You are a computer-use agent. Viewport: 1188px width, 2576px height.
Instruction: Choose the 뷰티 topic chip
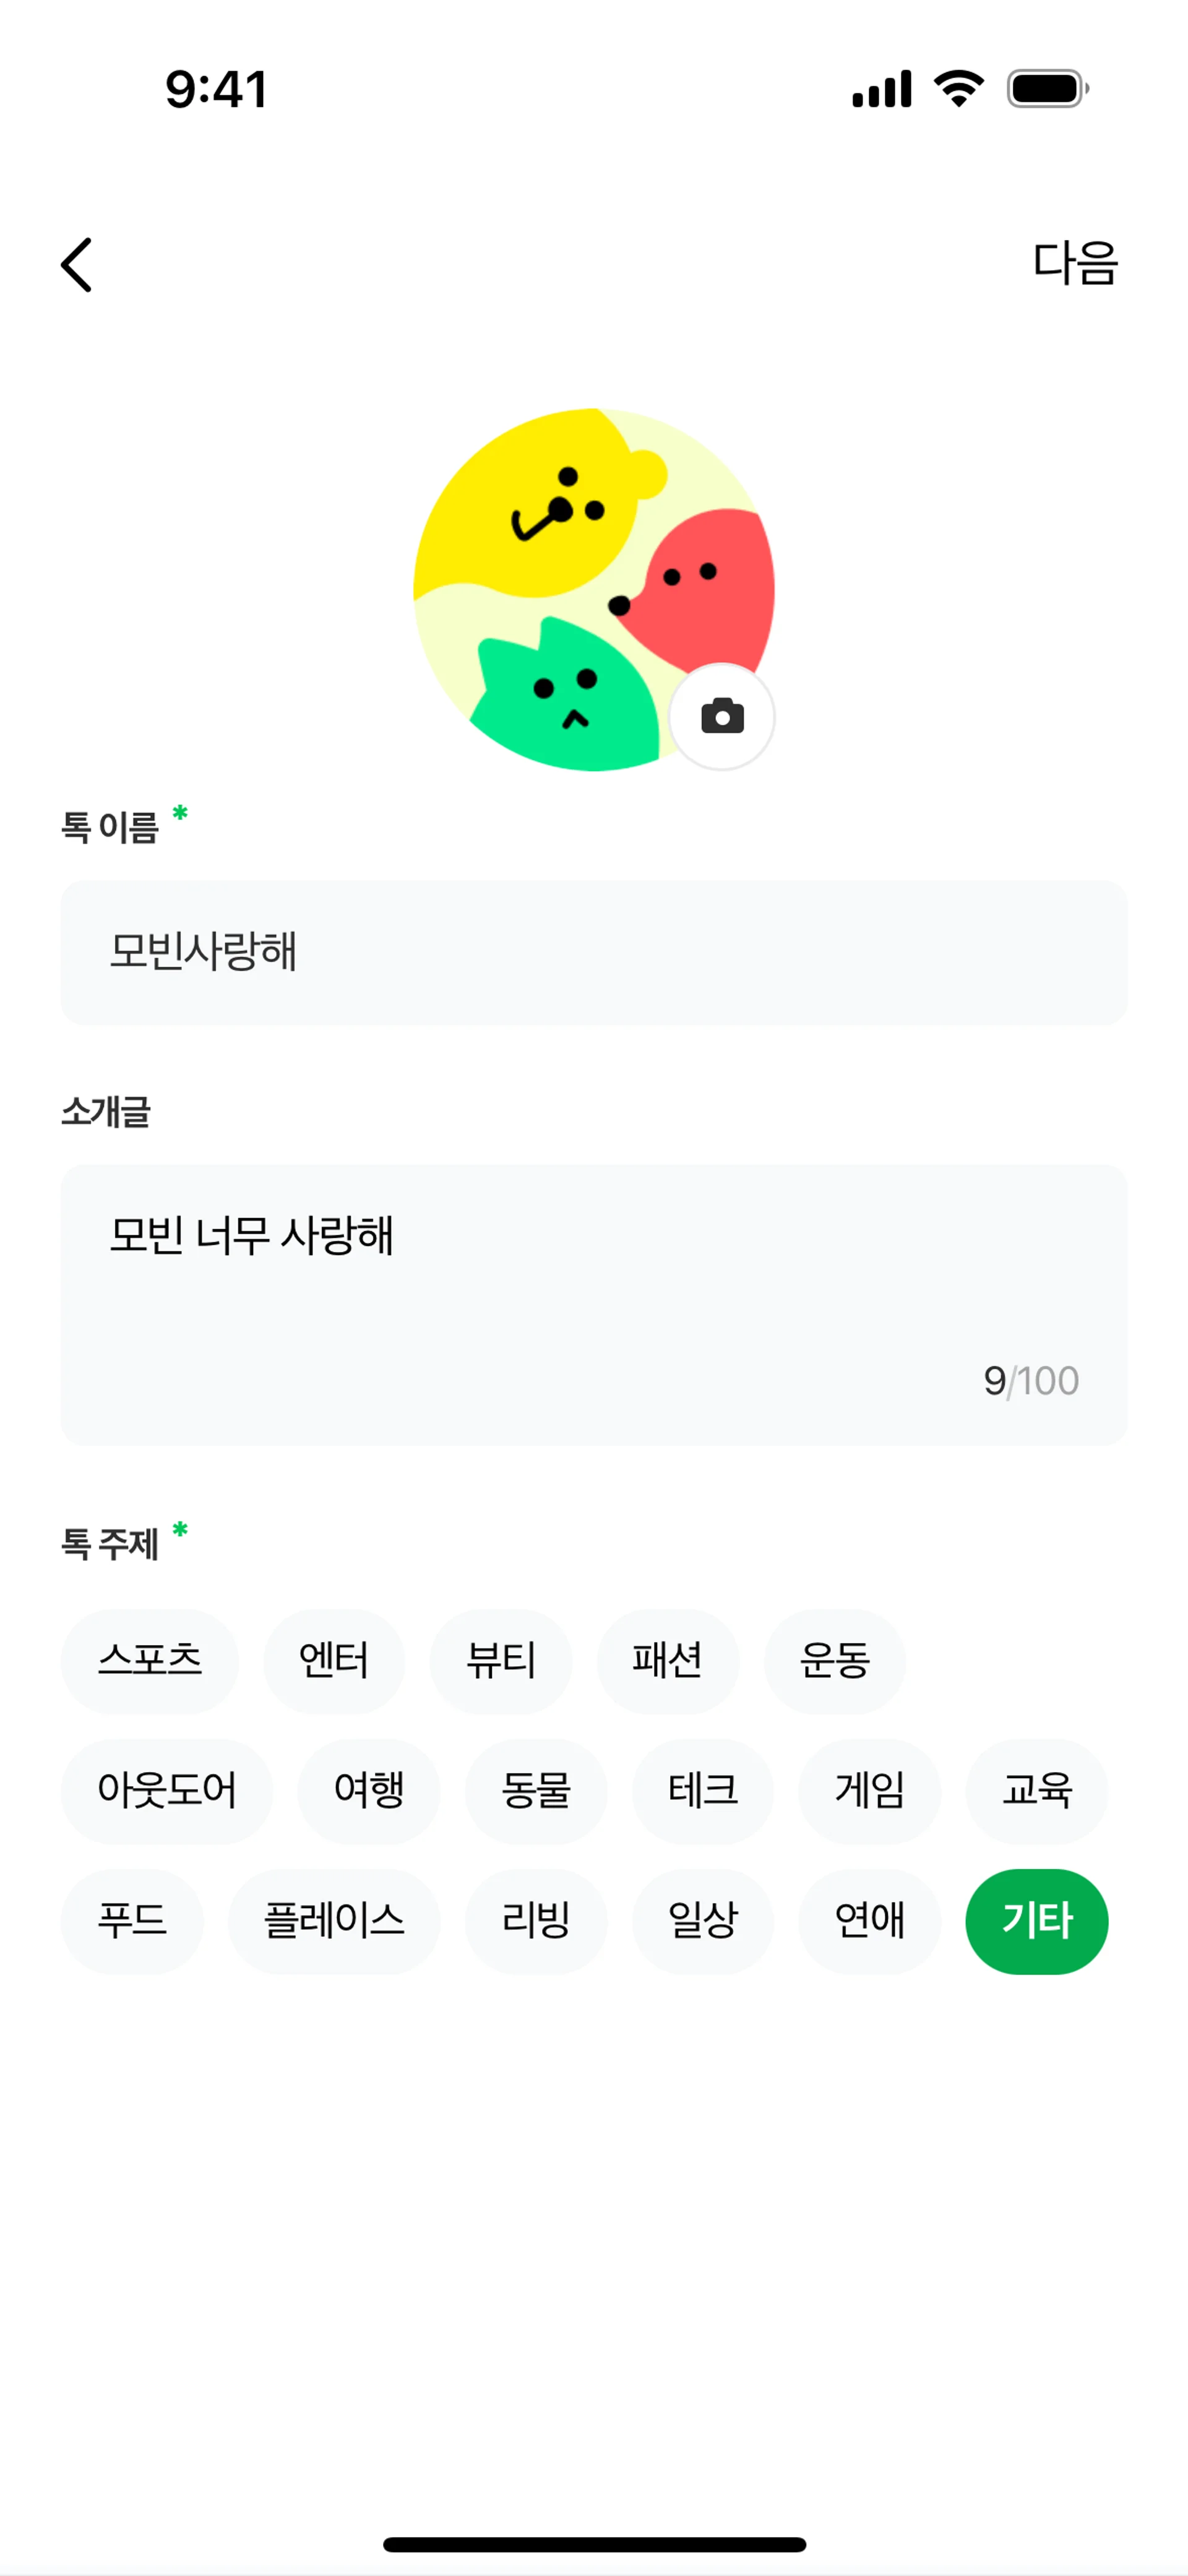coord(501,1661)
